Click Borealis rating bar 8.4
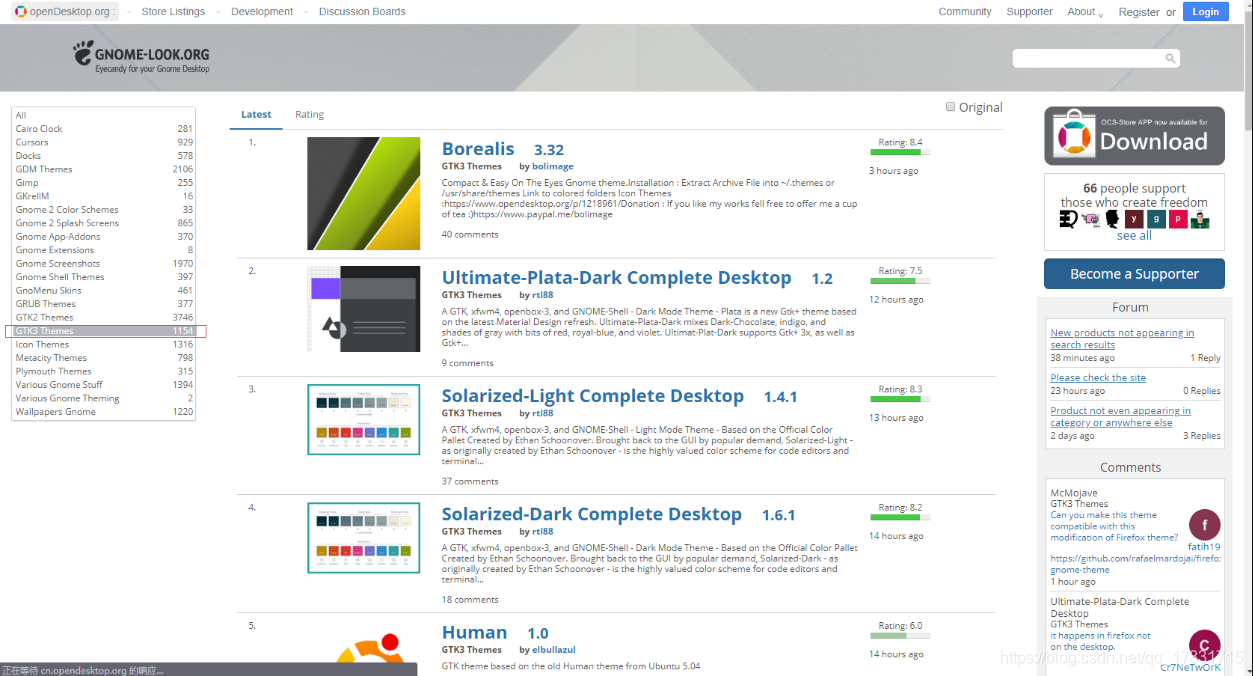 (900, 152)
